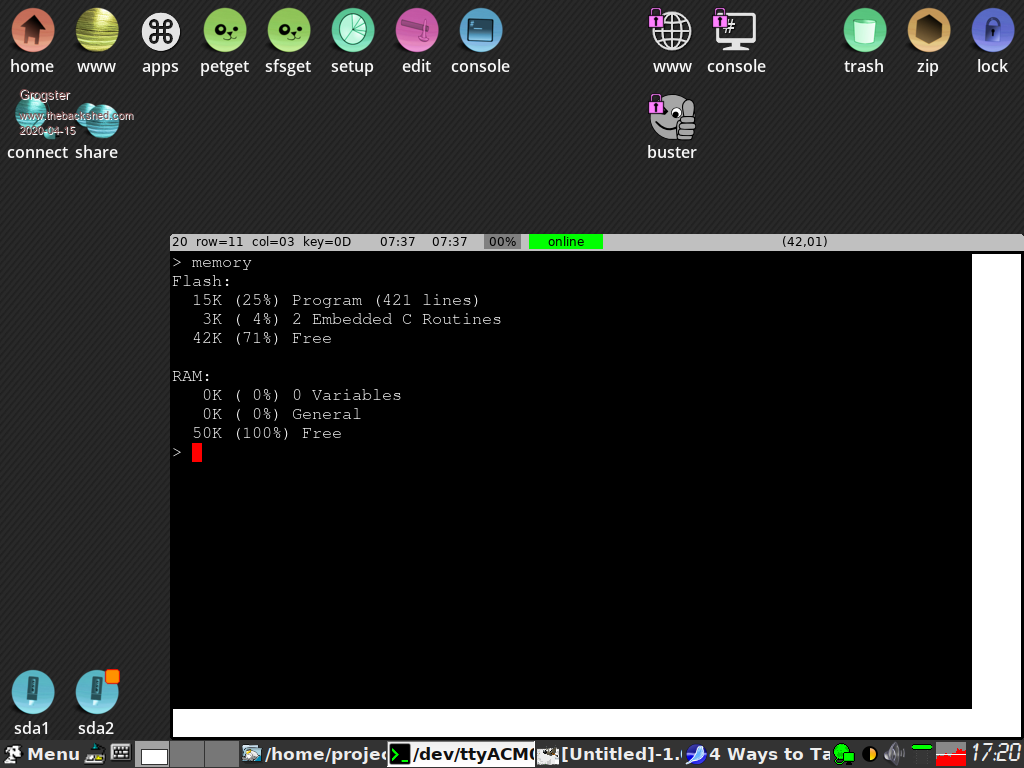This screenshot has height=768, width=1024.
Task: Launch the zip archive tool icon
Action: pyautogui.click(x=927, y=31)
